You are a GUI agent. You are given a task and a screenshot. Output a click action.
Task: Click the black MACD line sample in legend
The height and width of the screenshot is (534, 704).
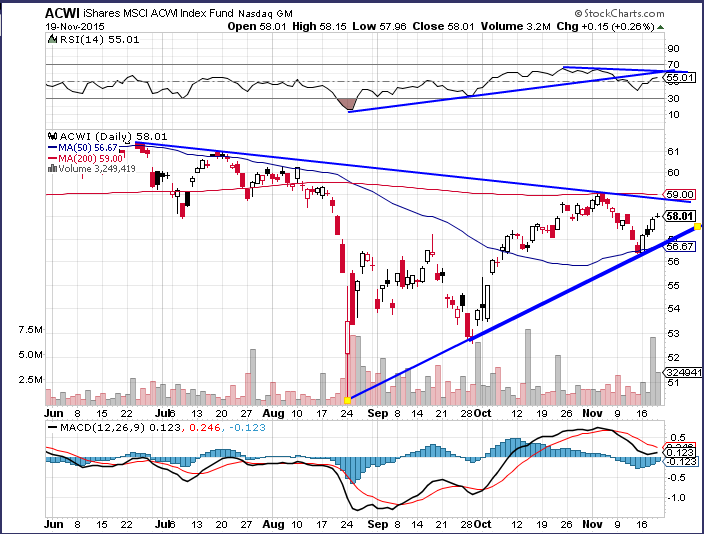point(53,428)
